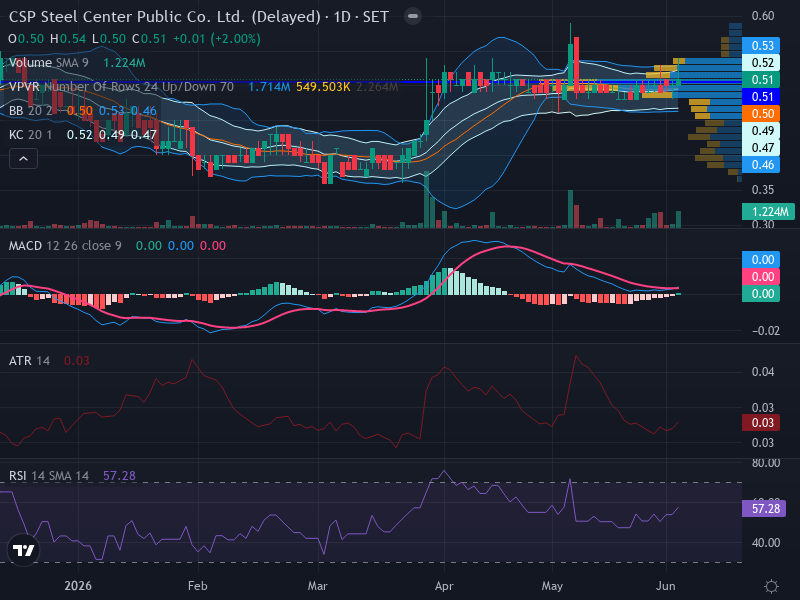Click the 80.00 RSI scale value
Image resolution: width=800 pixels, height=600 pixels.
pyautogui.click(x=766, y=463)
